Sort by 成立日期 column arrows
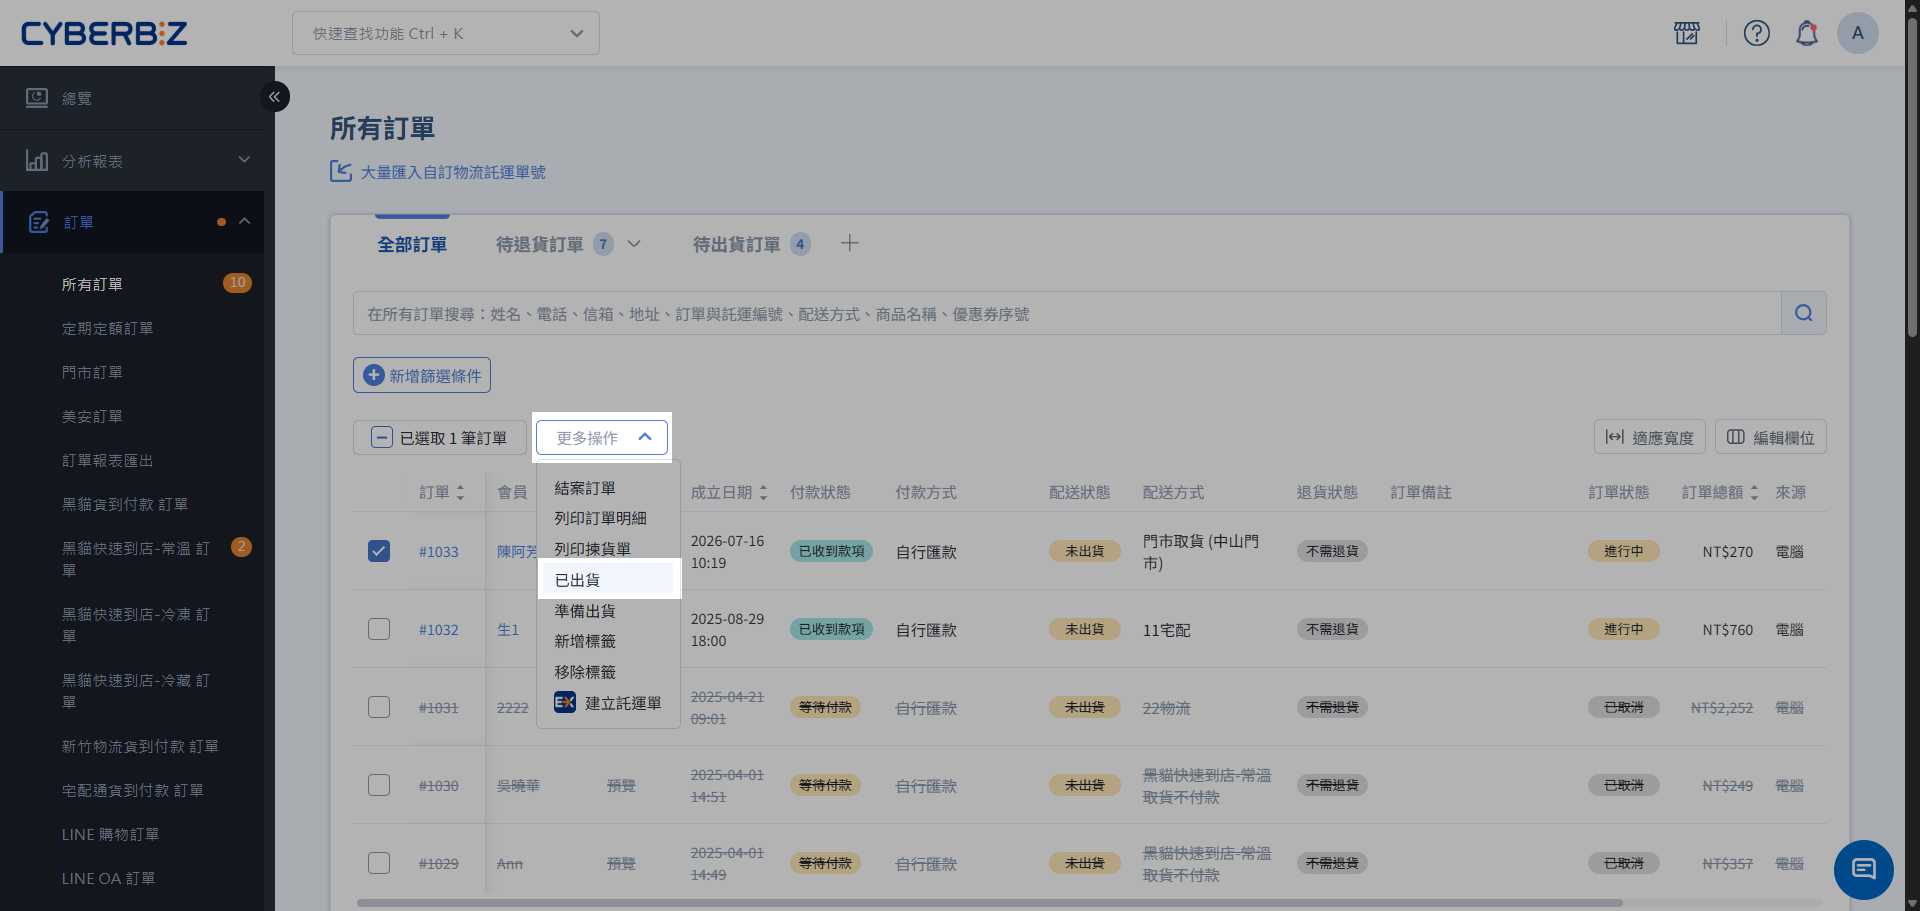Image resolution: width=1920 pixels, height=911 pixels. coord(763,492)
